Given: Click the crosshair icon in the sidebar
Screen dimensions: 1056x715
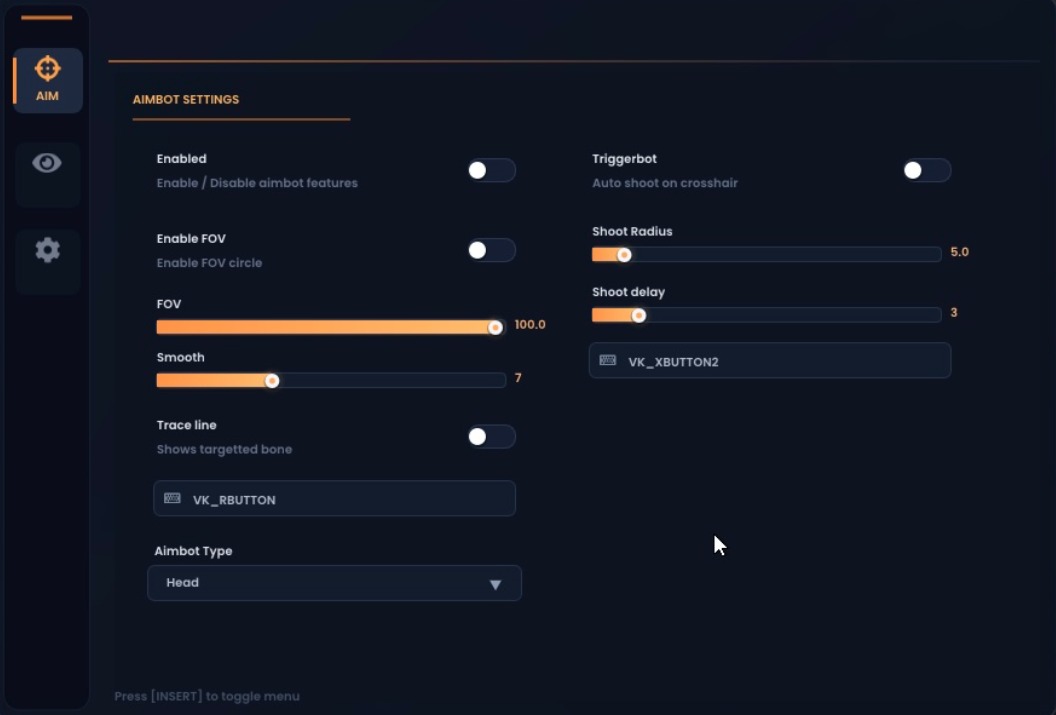Looking at the screenshot, I should 47,68.
